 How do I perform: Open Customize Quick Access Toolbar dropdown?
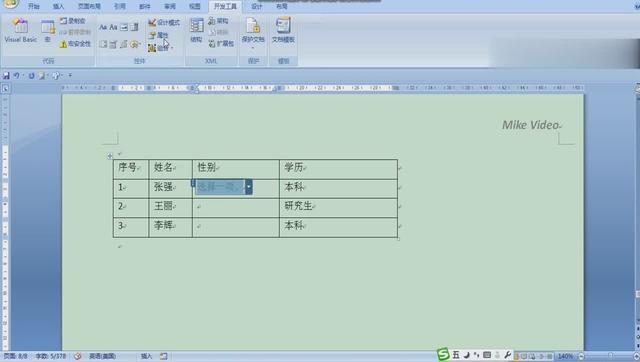[70, 76]
